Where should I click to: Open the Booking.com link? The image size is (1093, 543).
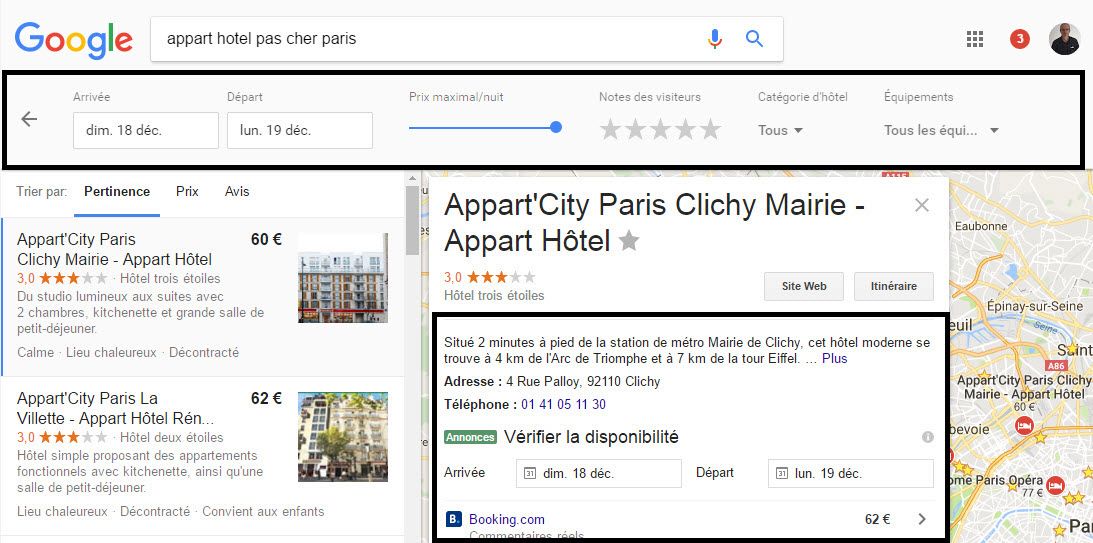point(507,519)
